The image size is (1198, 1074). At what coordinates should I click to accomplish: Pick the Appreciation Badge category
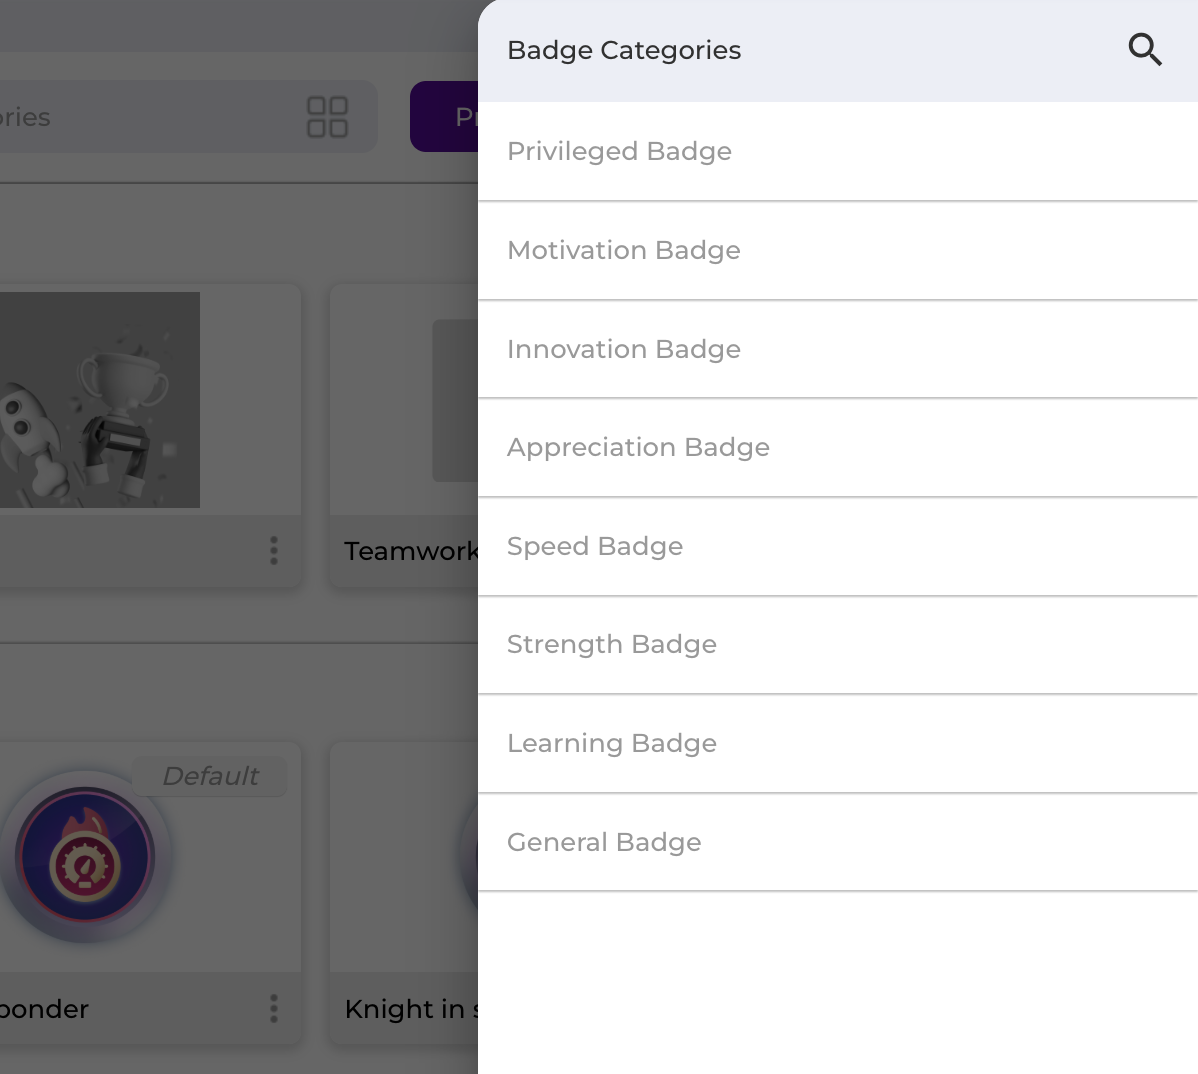coord(638,447)
